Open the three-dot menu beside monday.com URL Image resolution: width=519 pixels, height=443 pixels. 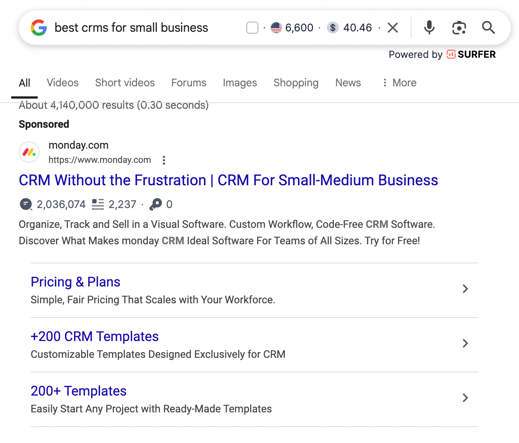164,160
